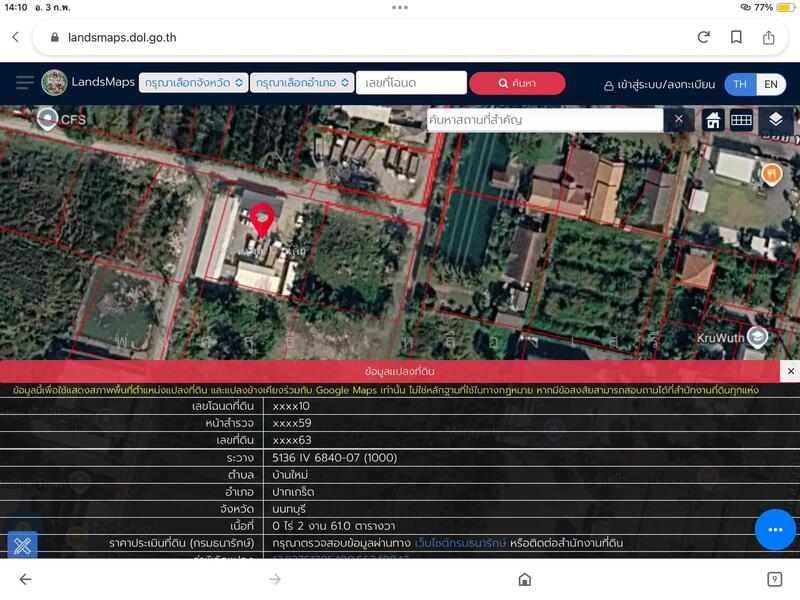The width and height of the screenshot is (800, 600).
Task: Open the province selection dropdown
Action: [x=194, y=83]
